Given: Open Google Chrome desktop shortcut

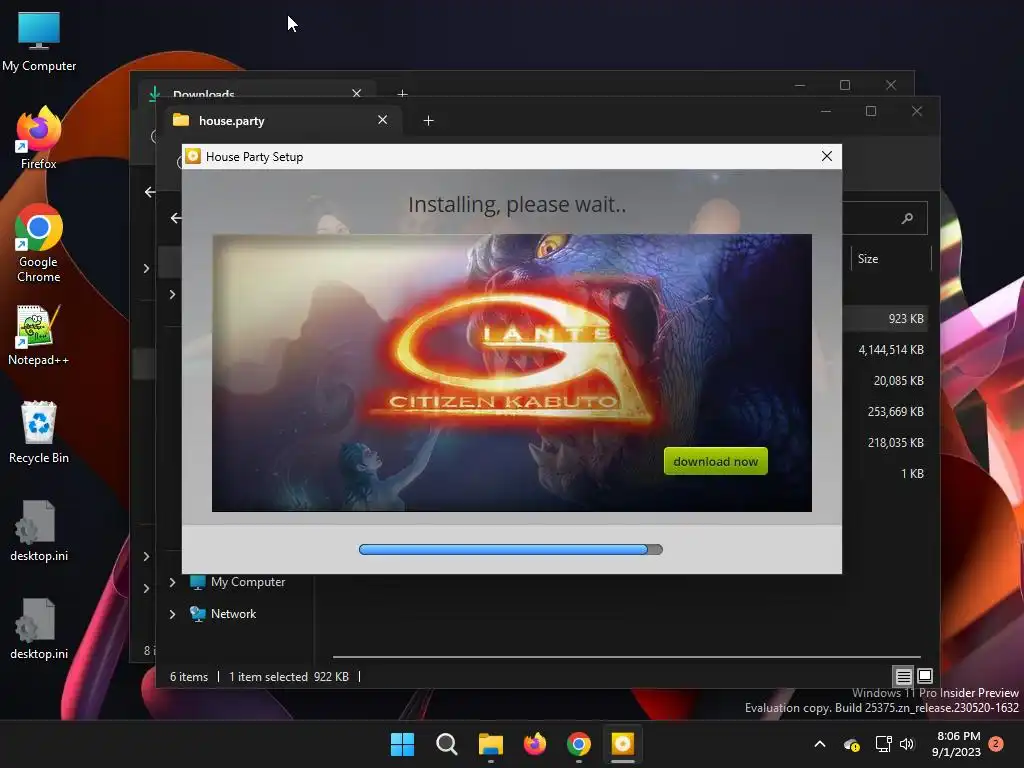Looking at the screenshot, I should 39,243.
